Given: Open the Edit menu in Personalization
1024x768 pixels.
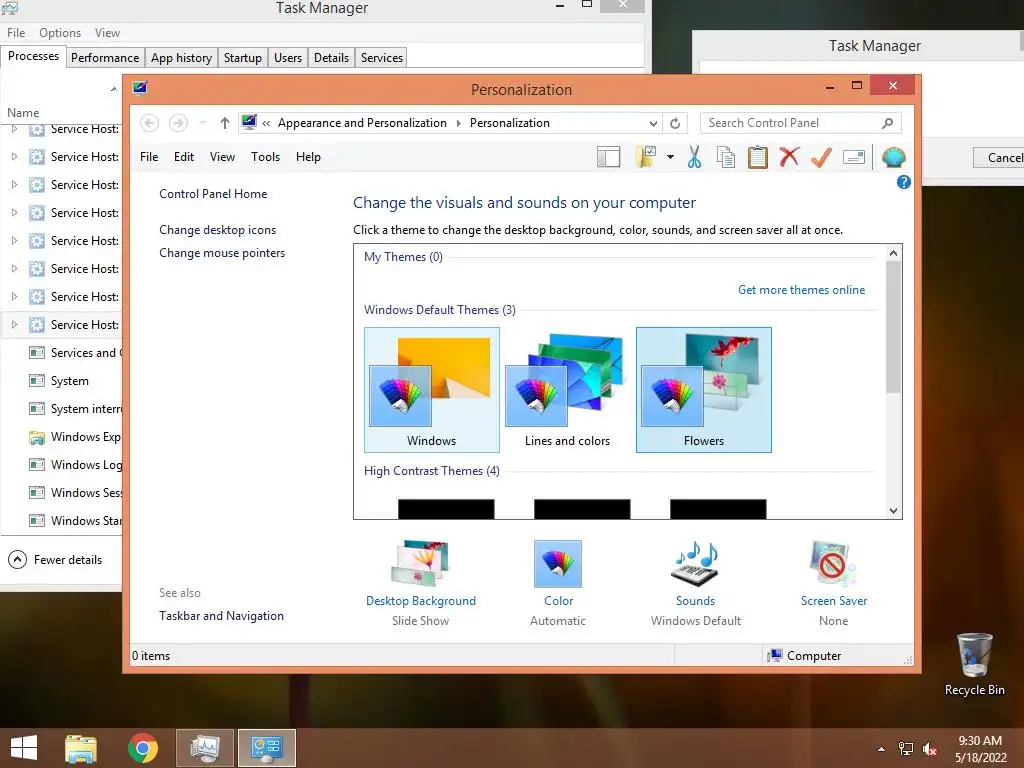Looking at the screenshot, I should pyautogui.click(x=184, y=157).
